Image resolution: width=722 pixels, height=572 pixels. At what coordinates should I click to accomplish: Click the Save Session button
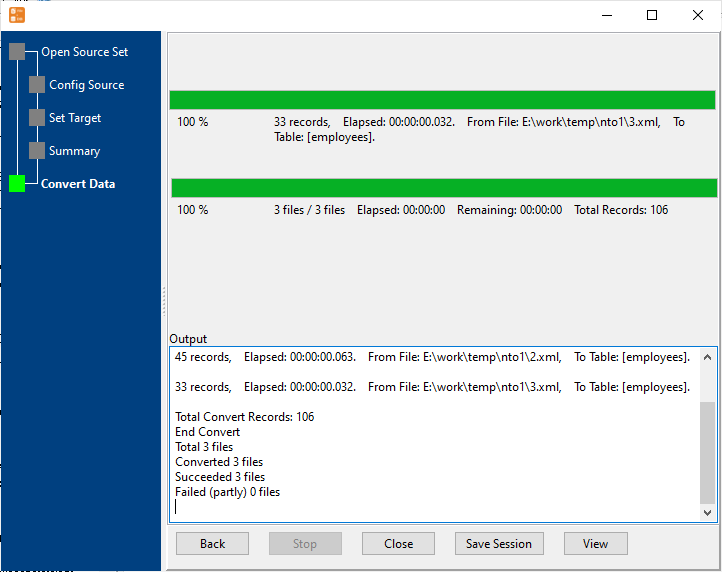coord(499,544)
